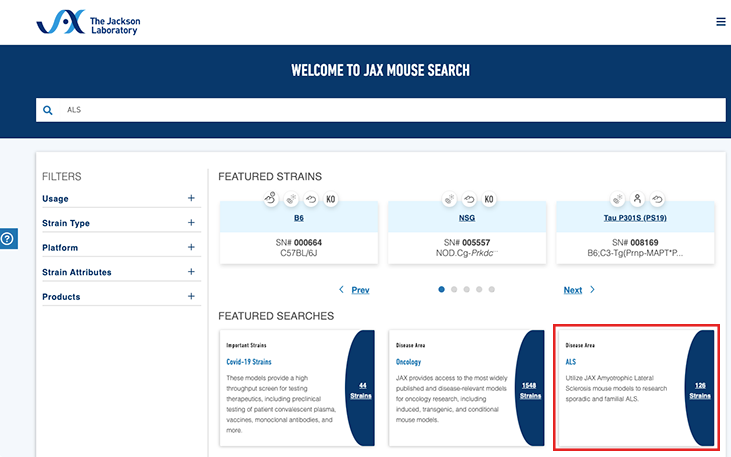
Task: Expand the Usage filter
Action: 191,198
